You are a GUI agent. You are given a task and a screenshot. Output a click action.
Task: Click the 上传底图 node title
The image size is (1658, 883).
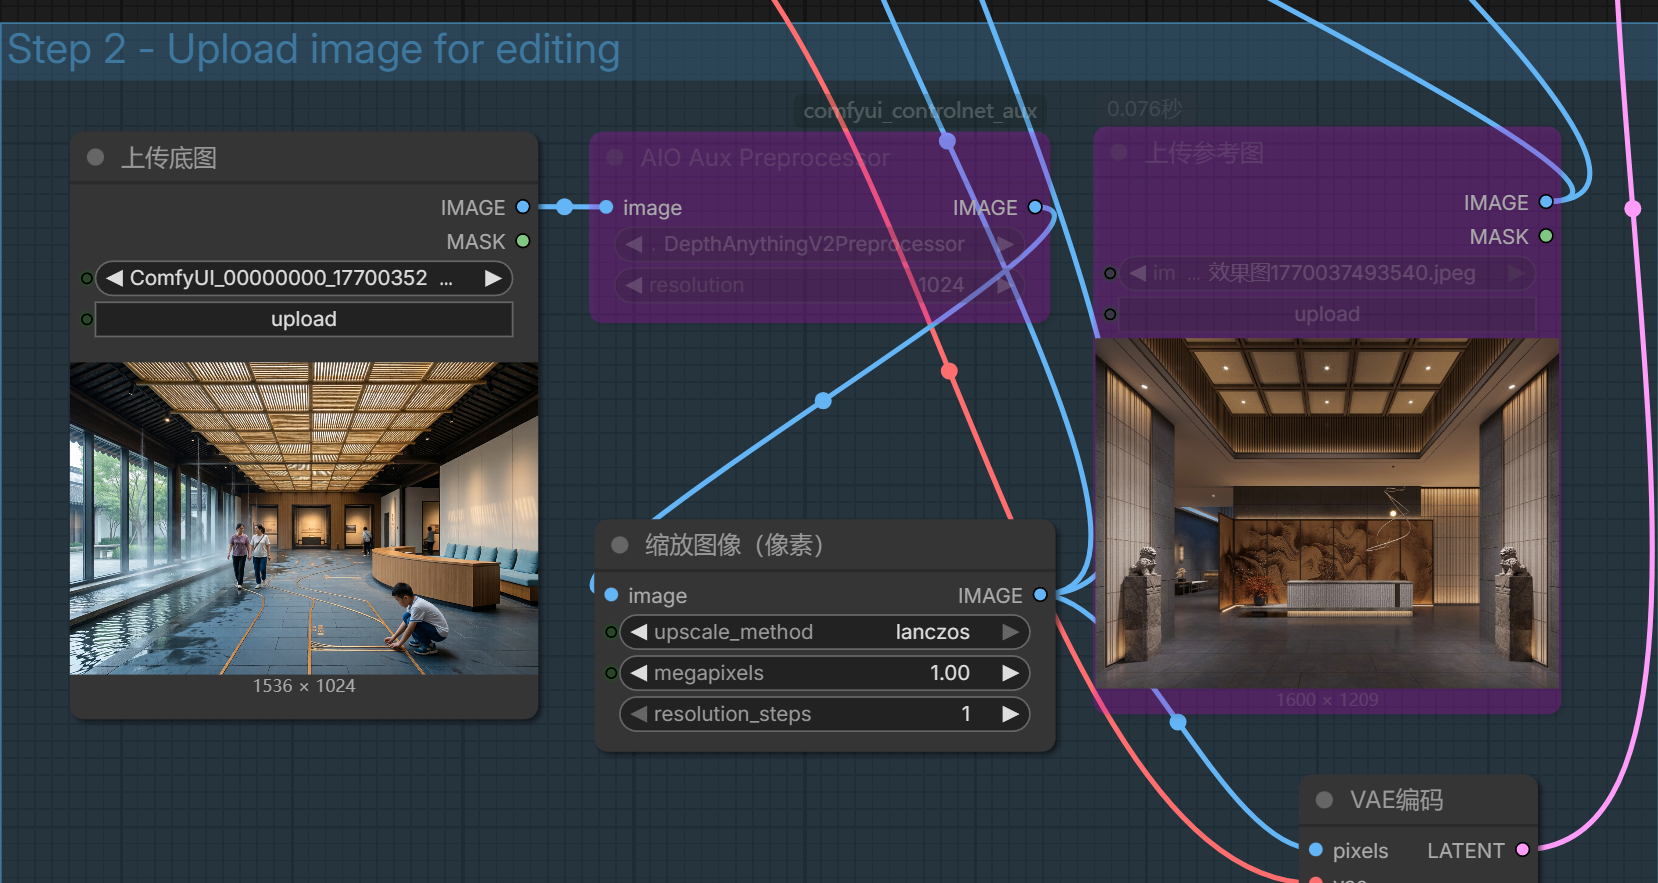169,158
